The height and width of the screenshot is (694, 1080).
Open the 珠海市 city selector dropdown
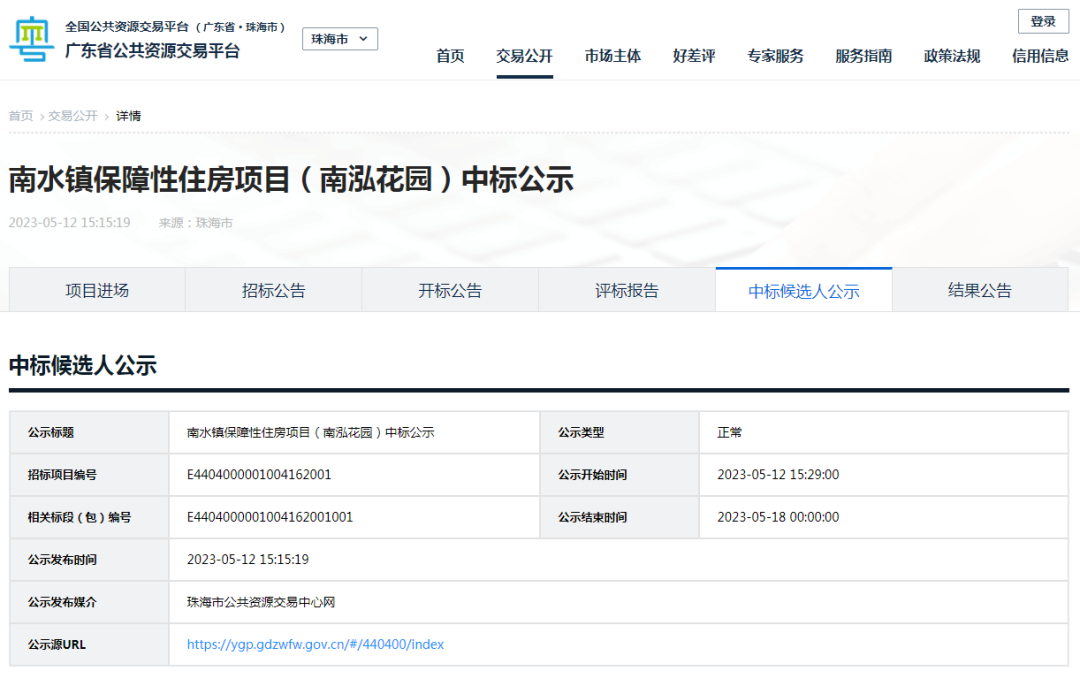coord(333,38)
